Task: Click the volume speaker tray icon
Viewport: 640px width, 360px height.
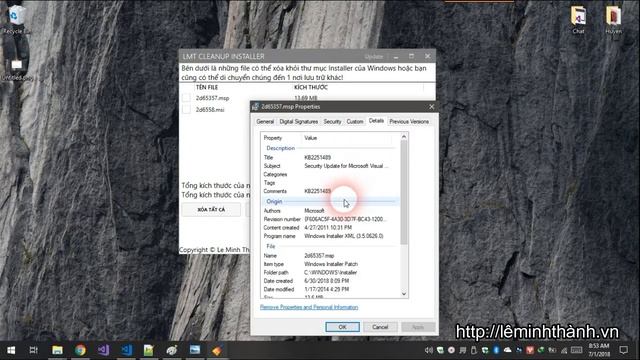Action: [428, 350]
